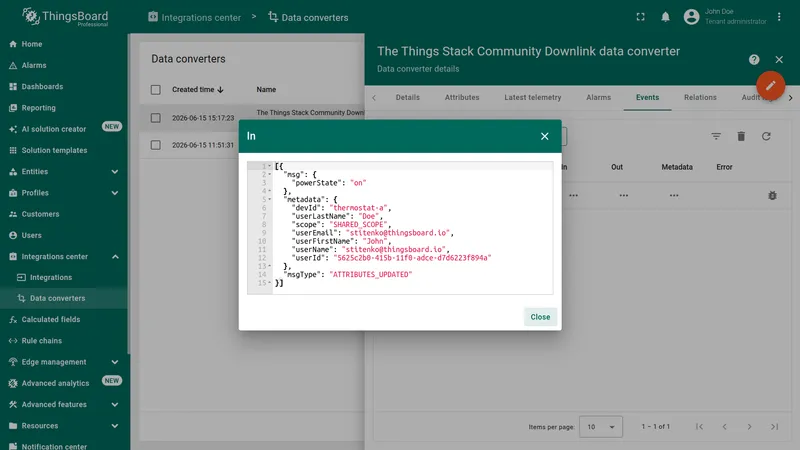Open items per page dropdown

601,427
